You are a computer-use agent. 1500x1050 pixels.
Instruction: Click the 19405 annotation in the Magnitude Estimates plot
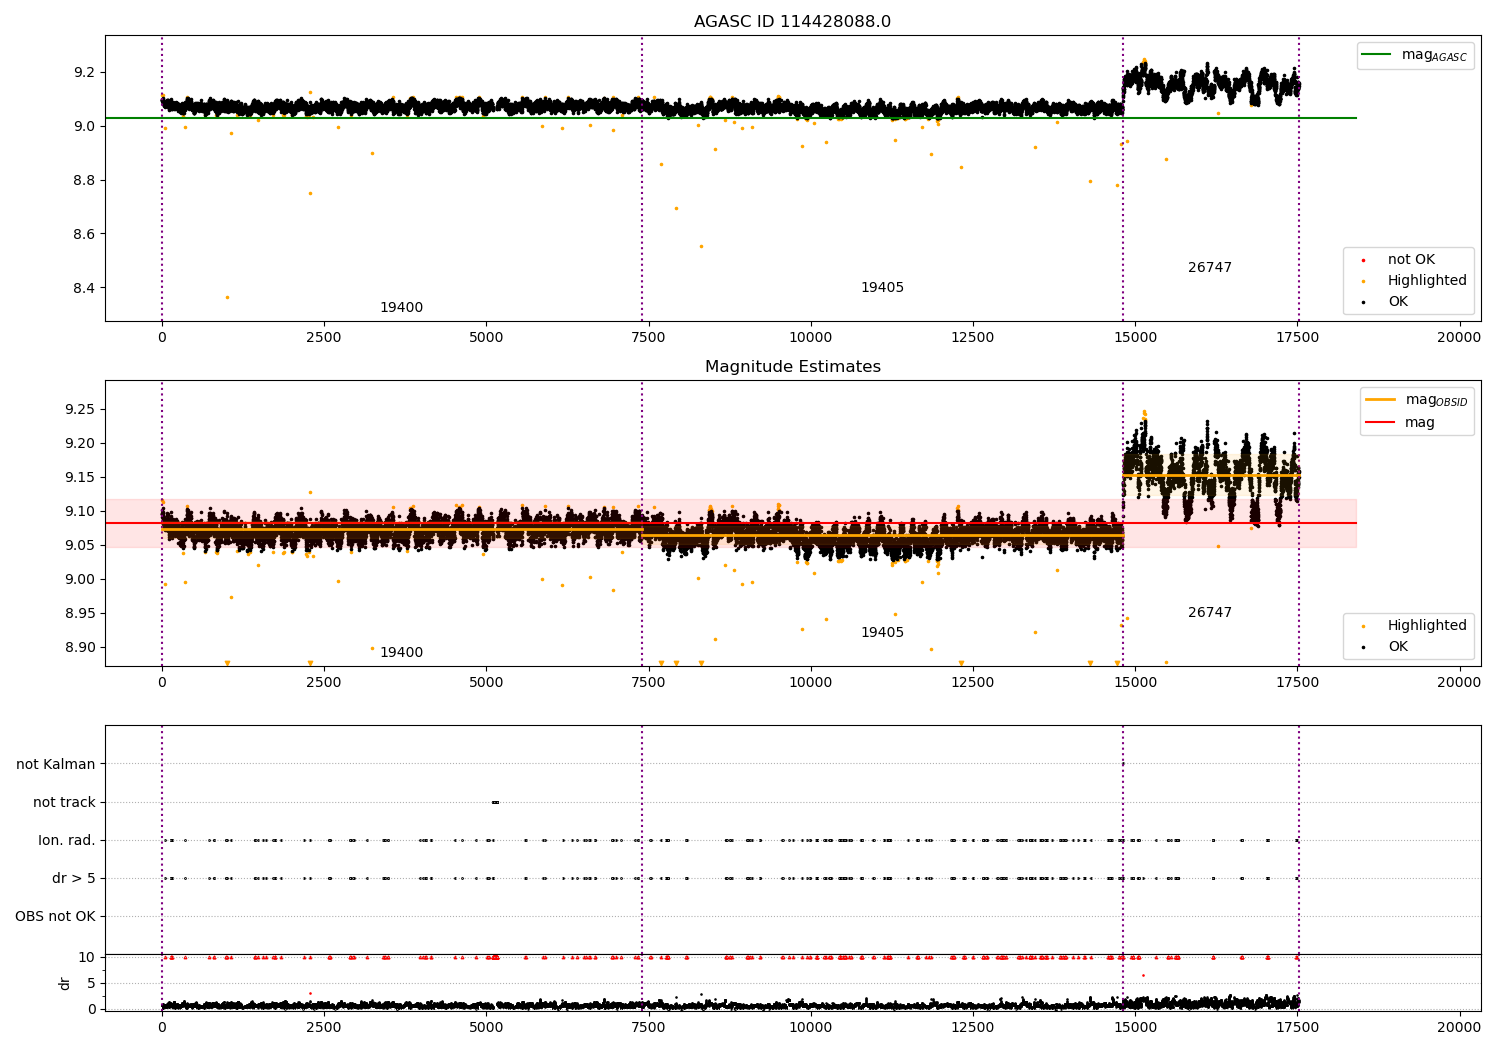tap(882, 633)
